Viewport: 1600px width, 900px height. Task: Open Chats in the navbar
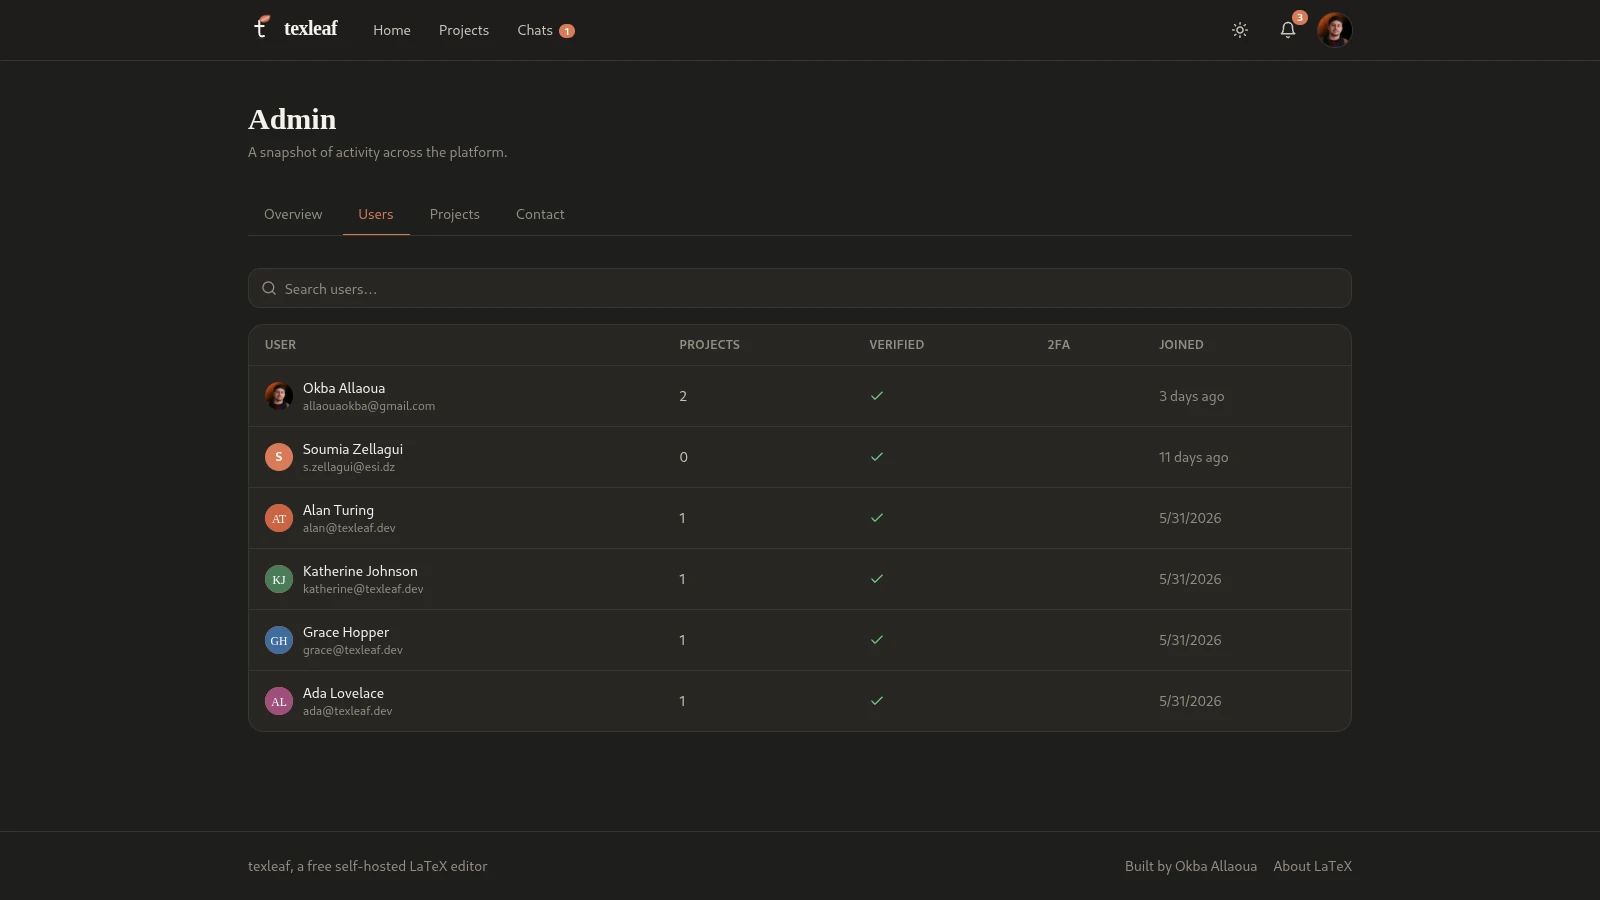pyautogui.click(x=535, y=30)
